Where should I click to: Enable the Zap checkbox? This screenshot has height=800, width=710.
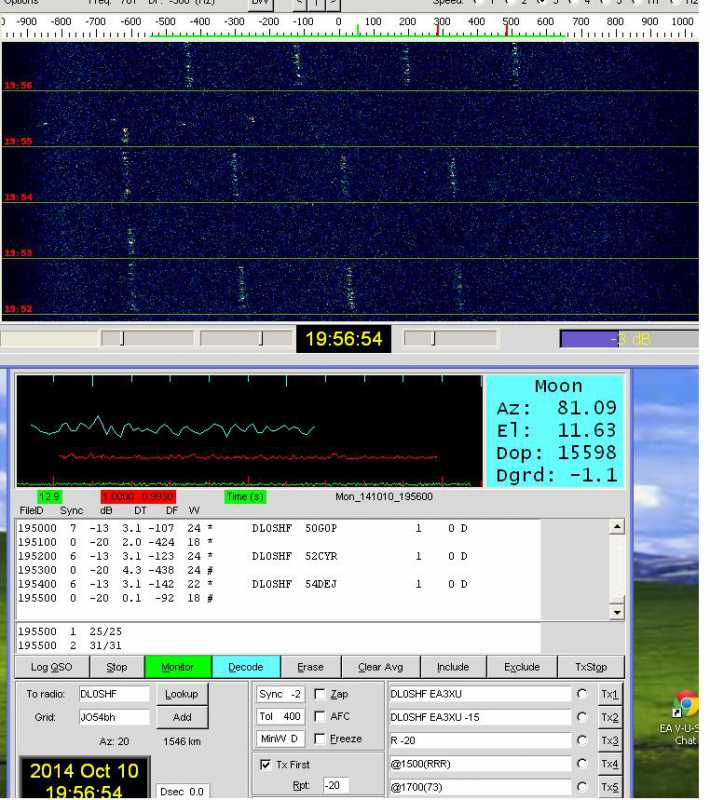click(320, 694)
